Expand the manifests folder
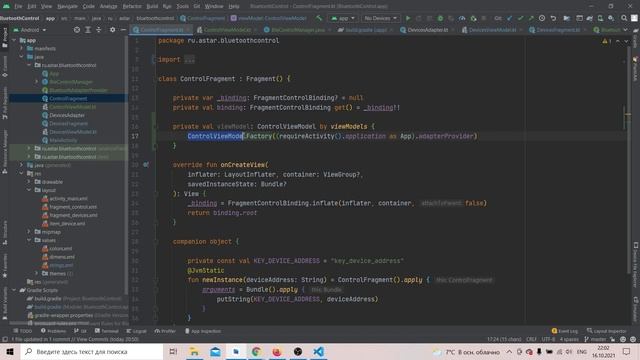640x360 pixels. click(x=22, y=49)
